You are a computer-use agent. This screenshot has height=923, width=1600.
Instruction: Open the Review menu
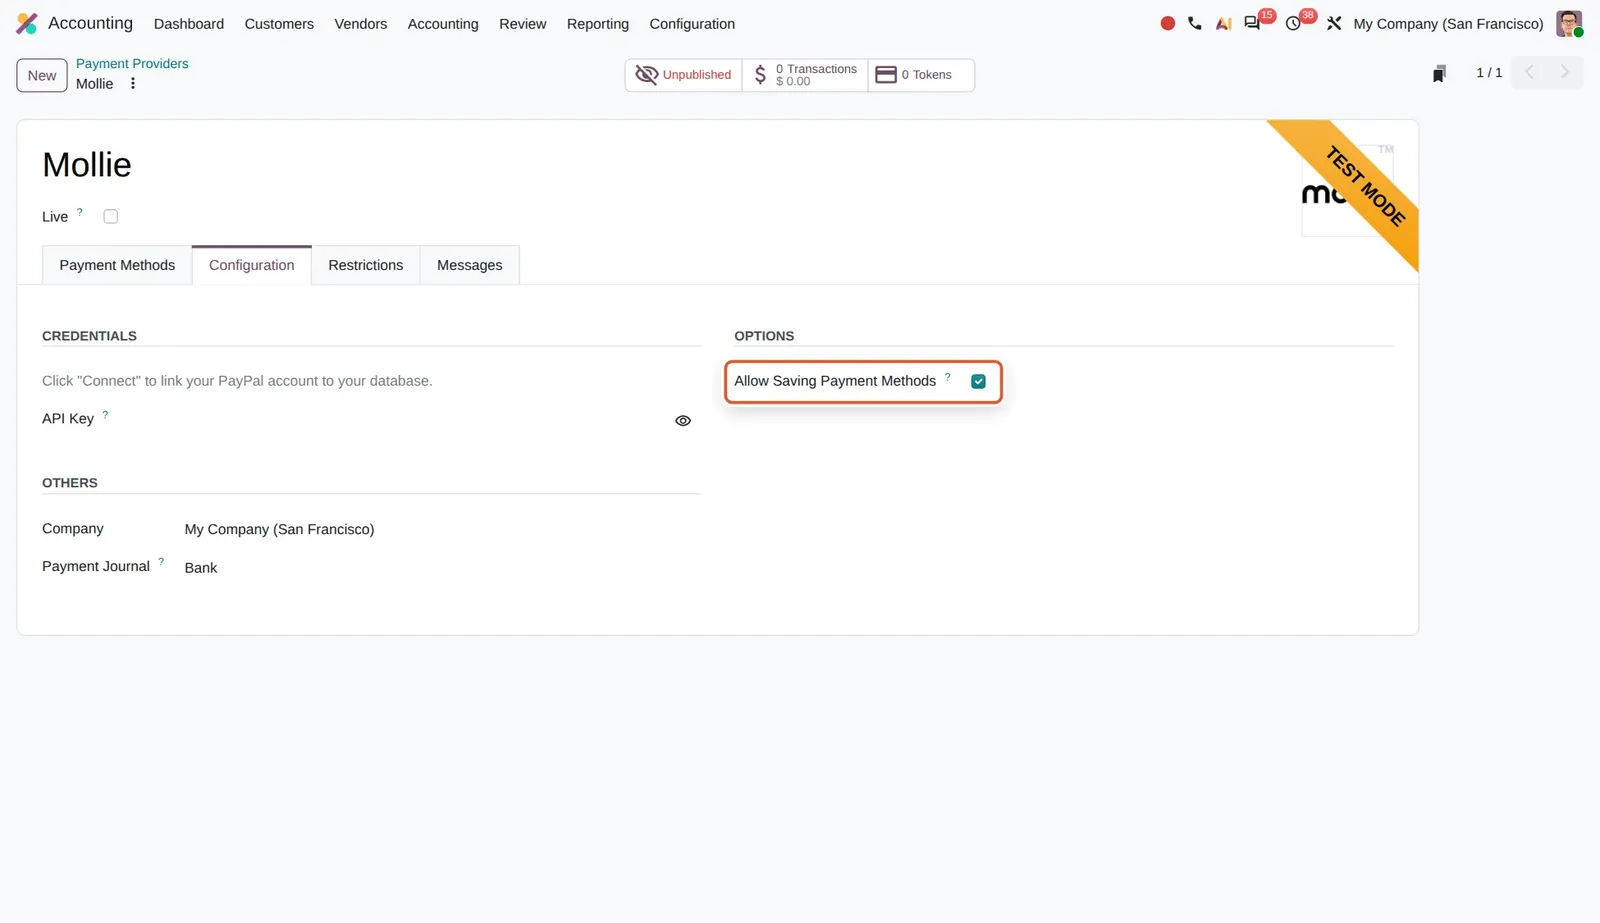click(x=523, y=24)
